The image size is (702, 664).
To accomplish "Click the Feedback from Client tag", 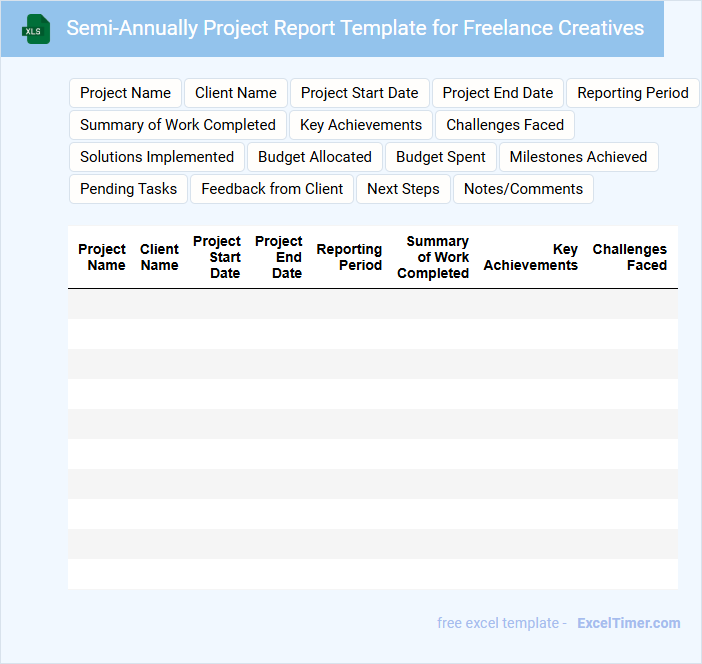I will pyautogui.click(x=272, y=189).
